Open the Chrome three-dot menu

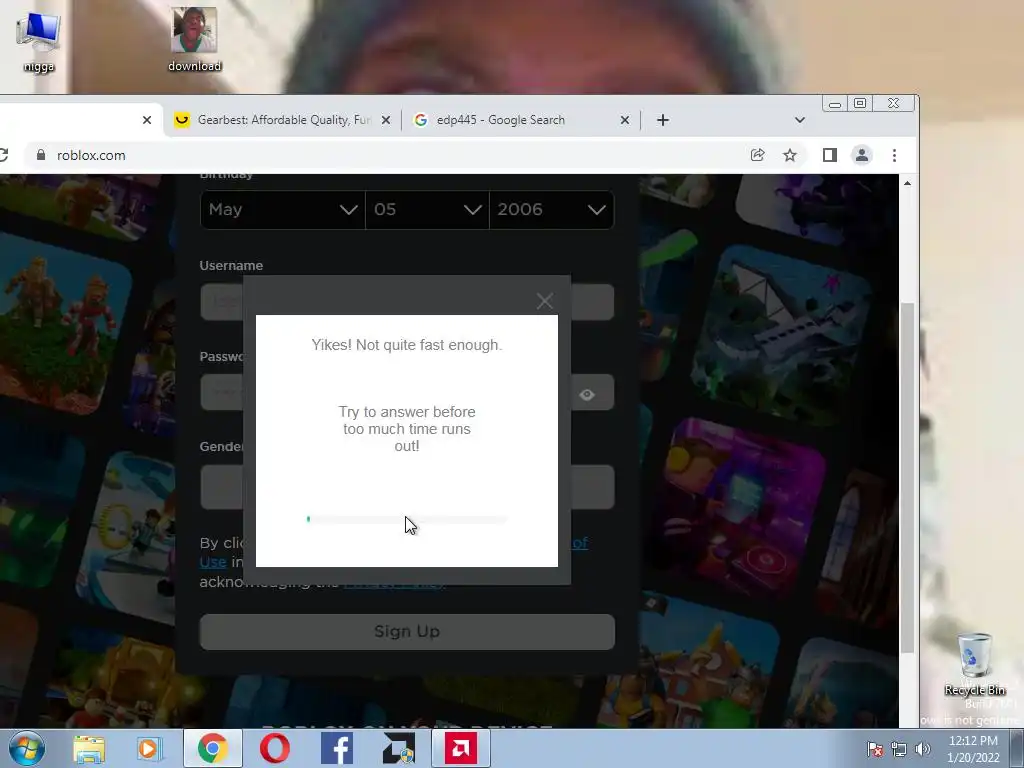click(894, 155)
